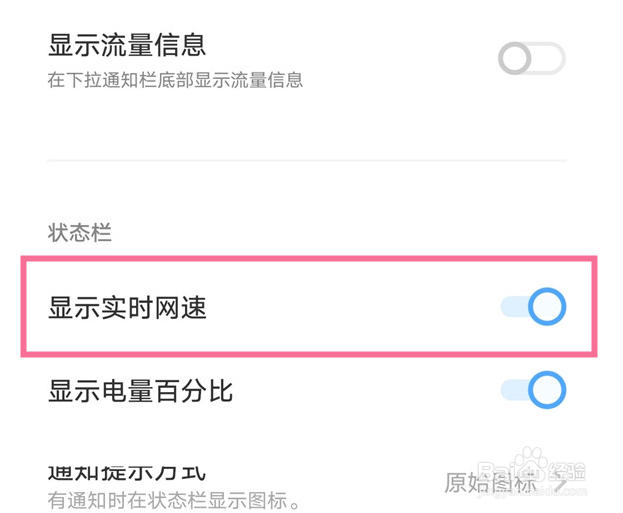The image size is (623, 513).
Task: Tap the blue knob of 显示实时网速 switch
Action: click(547, 307)
